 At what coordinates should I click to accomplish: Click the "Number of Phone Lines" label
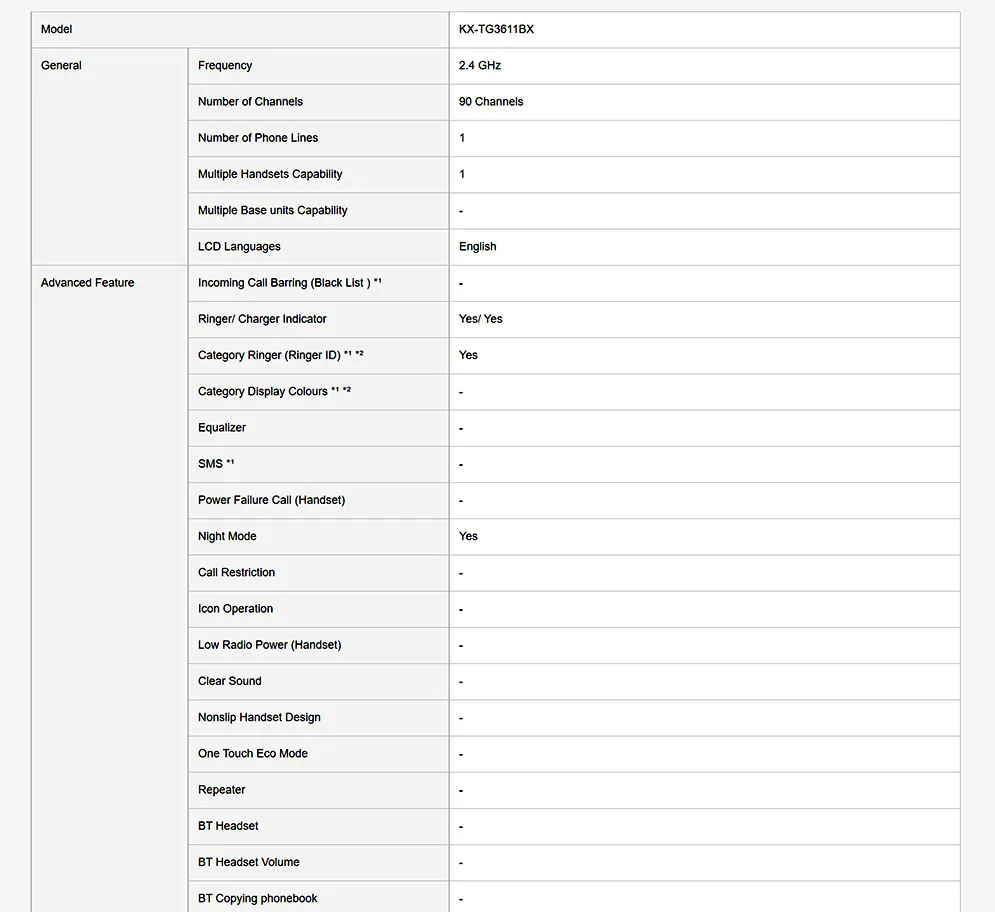click(x=258, y=138)
